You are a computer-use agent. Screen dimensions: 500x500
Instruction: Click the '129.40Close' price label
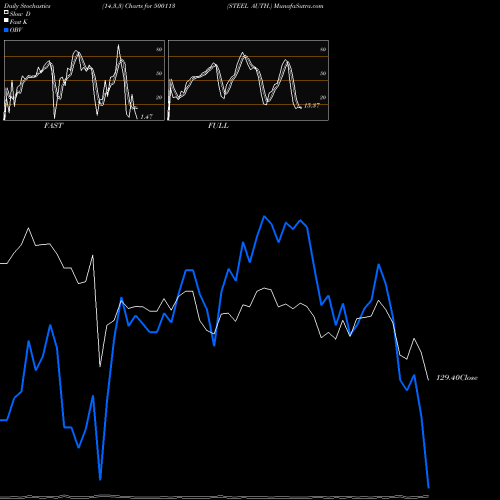[457, 378]
